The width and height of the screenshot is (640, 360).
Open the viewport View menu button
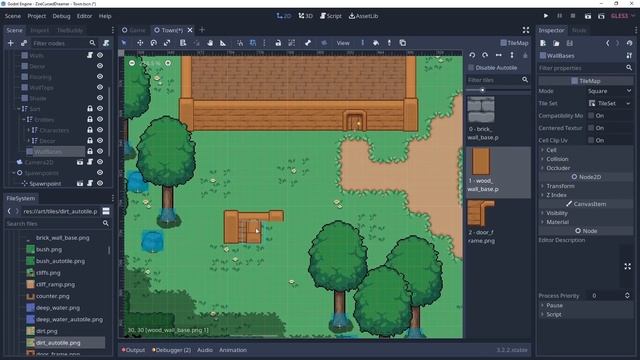click(x=343, y=43)
